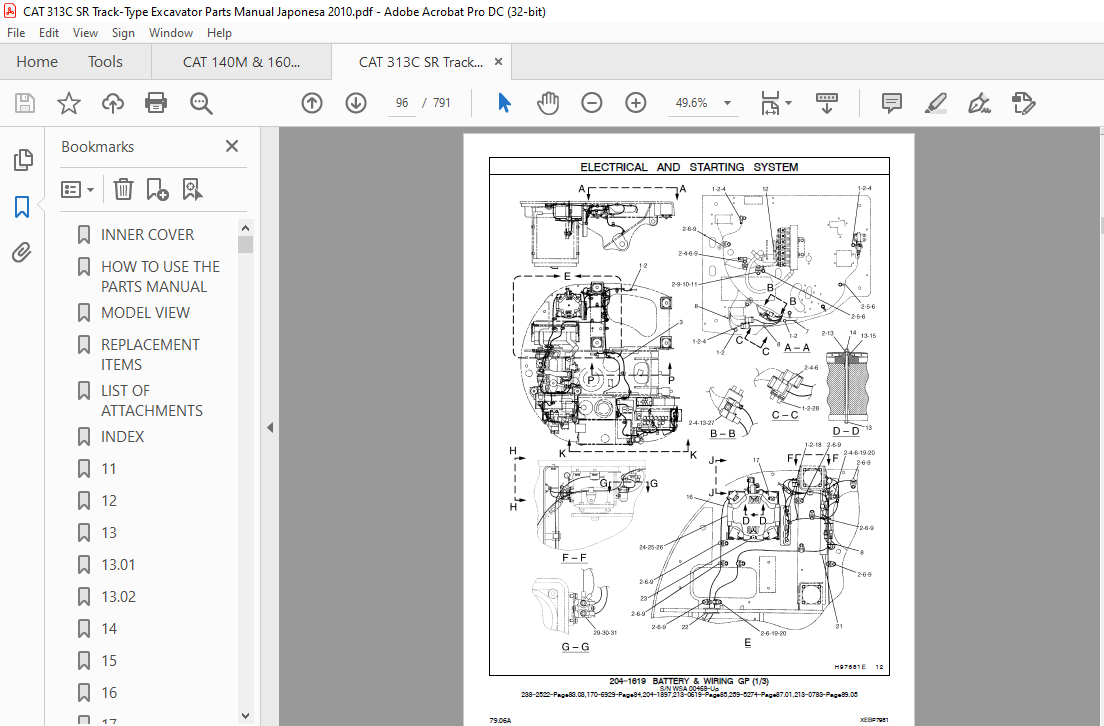Select bookmark 16
The image size is (1104, 726).
108,693
